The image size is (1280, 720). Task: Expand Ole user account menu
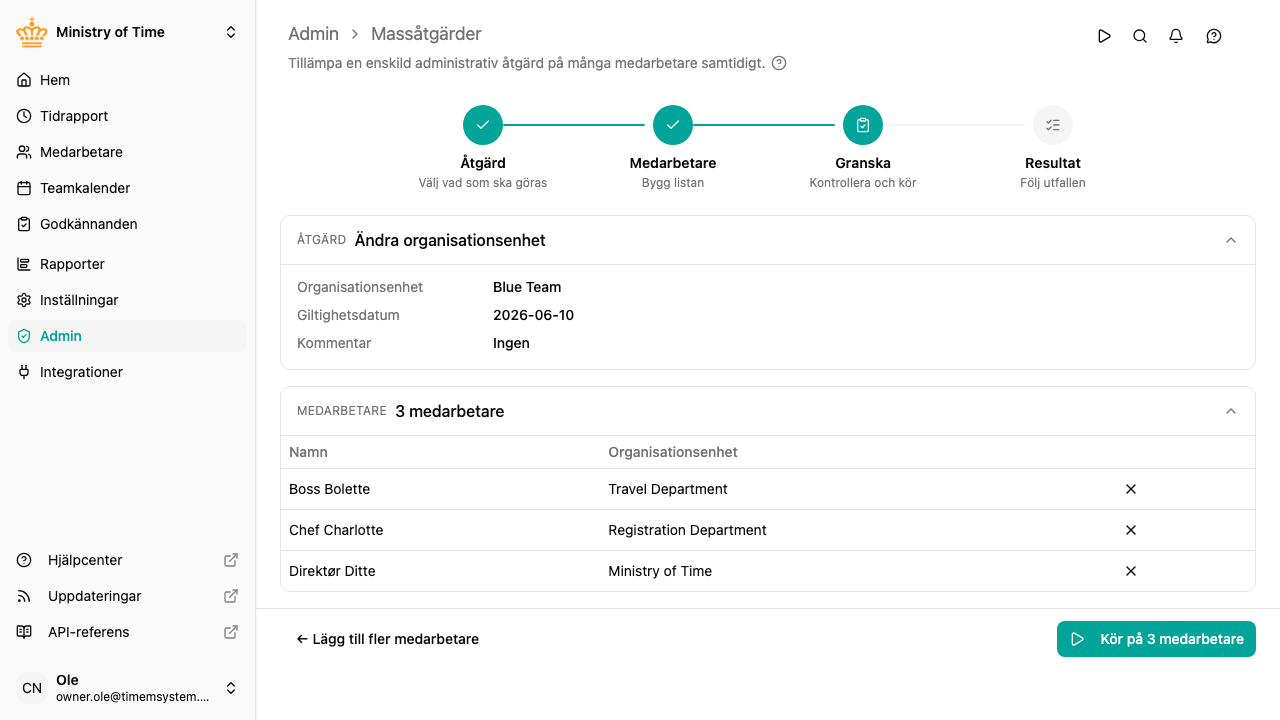coord(128,688)
